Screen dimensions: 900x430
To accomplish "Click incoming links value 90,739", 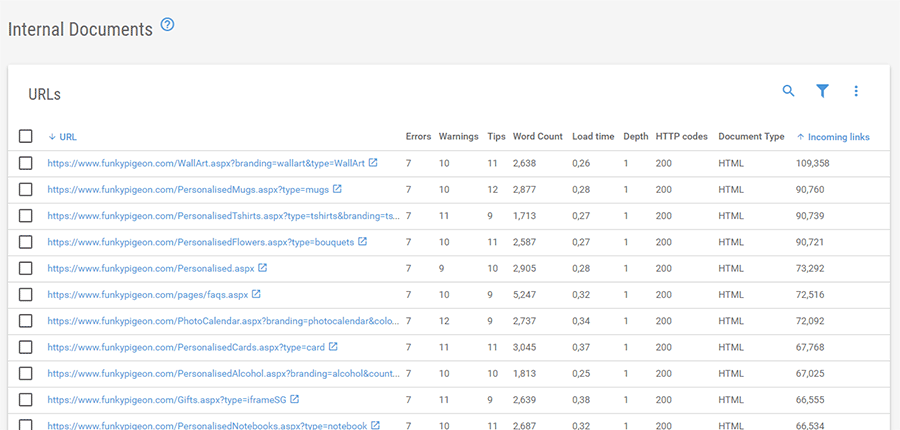I will coord(809,216).
